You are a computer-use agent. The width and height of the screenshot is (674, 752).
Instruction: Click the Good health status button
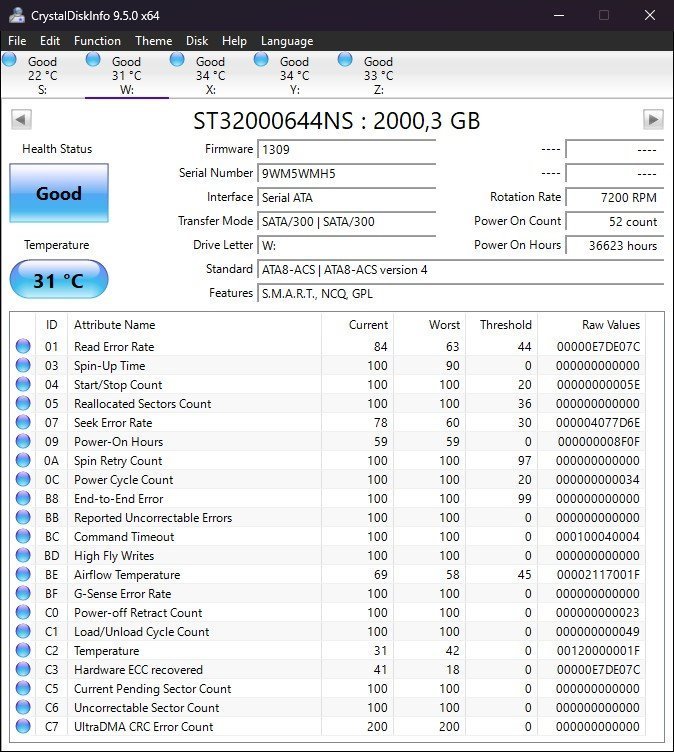tap(58, 194)
